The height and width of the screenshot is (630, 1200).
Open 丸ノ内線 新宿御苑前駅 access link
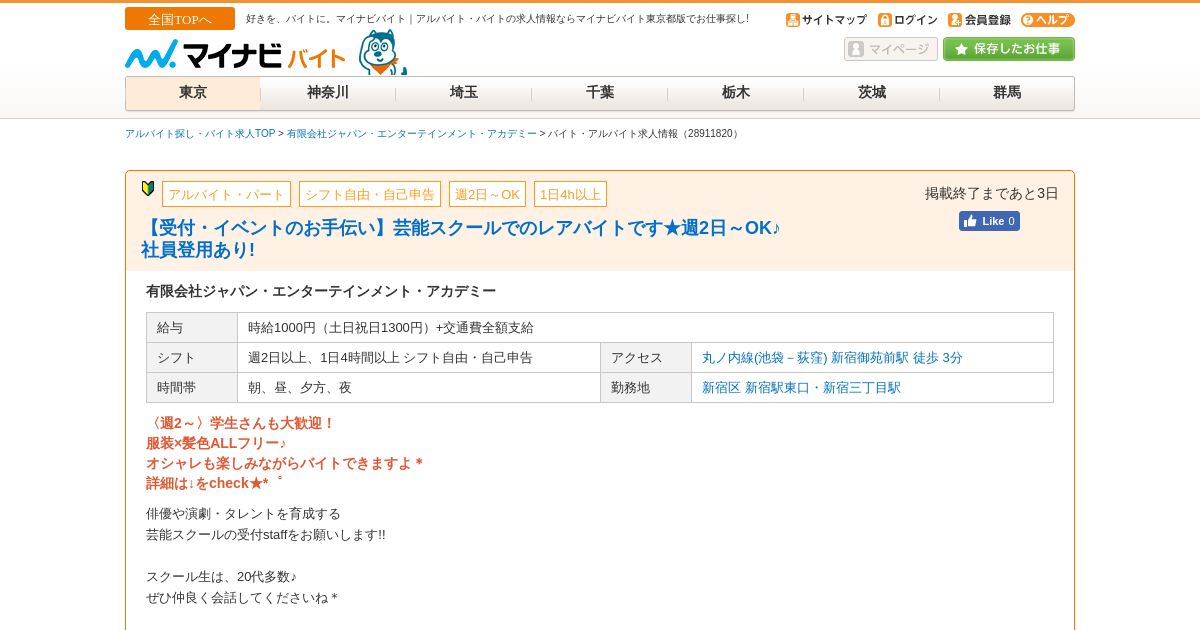click(832, 358)
